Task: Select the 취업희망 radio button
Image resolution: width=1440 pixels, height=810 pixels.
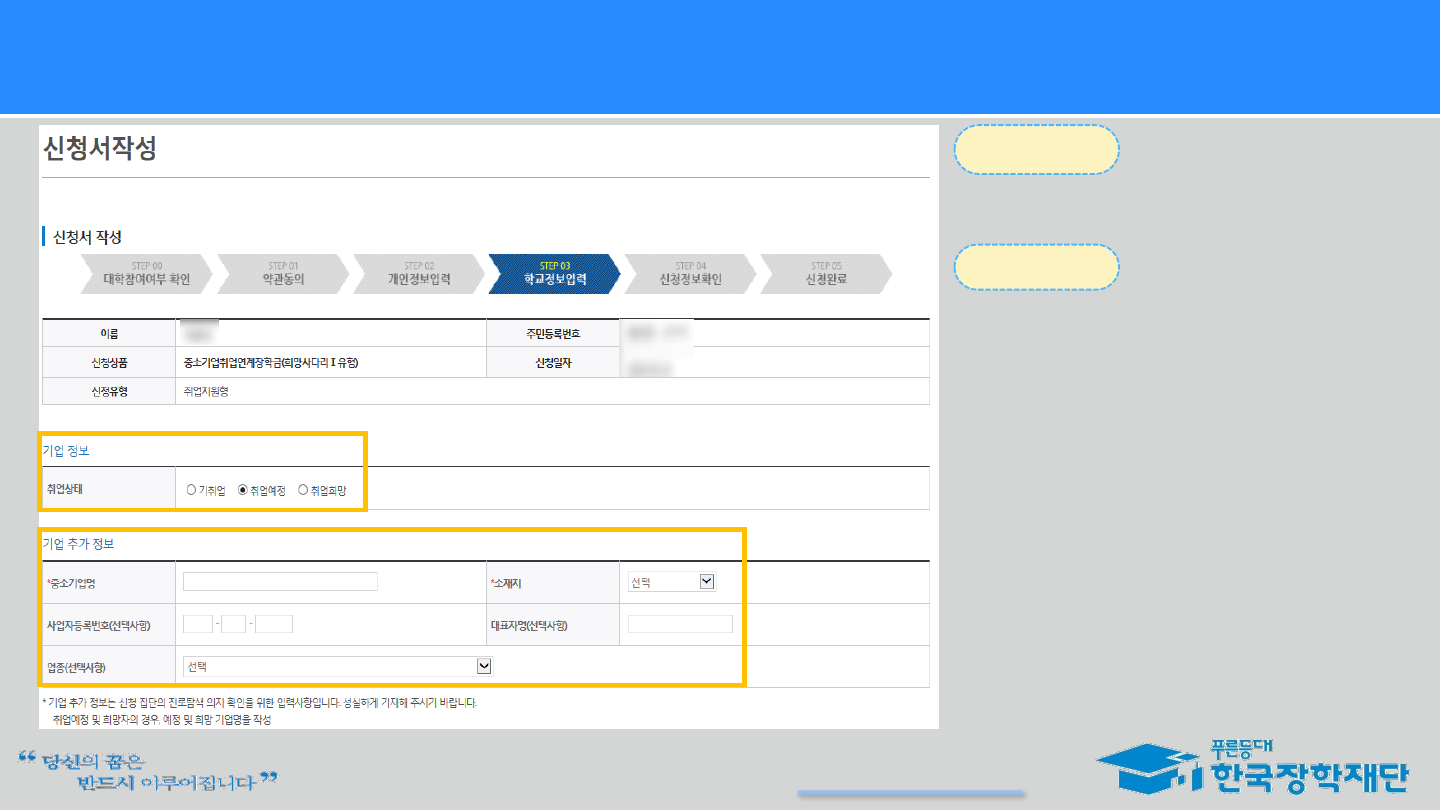Action: 303,490
